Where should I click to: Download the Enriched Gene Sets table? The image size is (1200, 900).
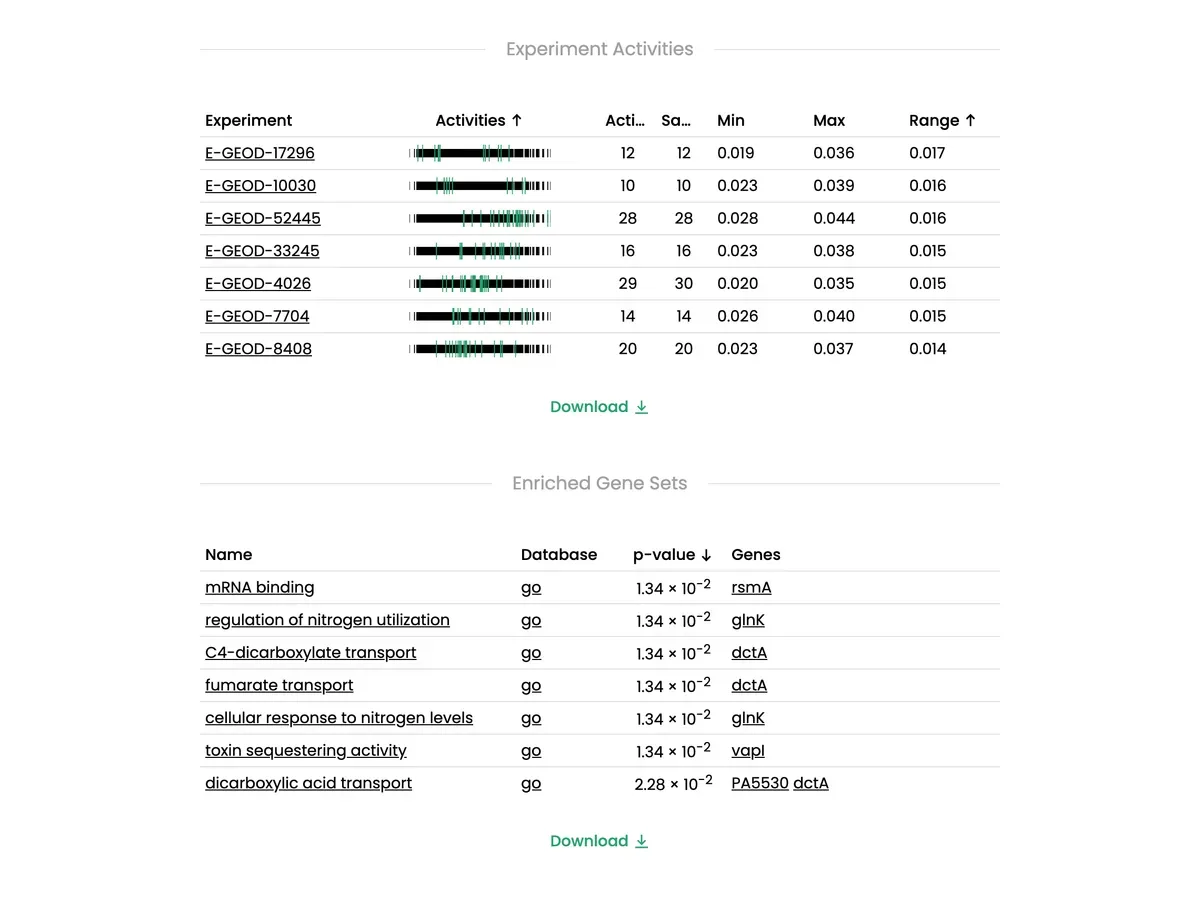pyautogui.click(x=599, y=841)
